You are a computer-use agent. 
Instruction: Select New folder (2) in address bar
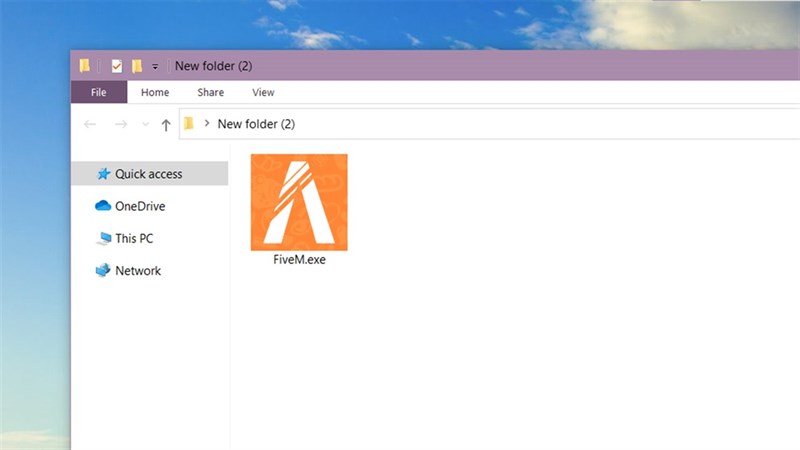point(256,124)
